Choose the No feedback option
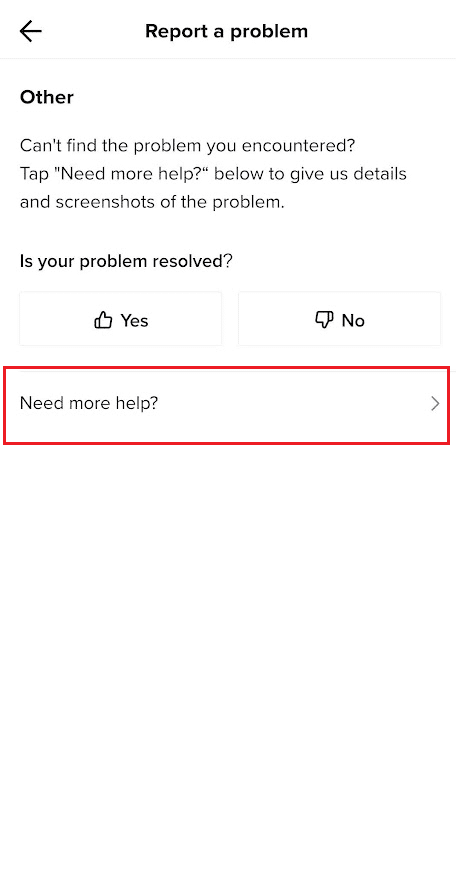456x893 pixels. pyautogui.click(x=339, y=319)
